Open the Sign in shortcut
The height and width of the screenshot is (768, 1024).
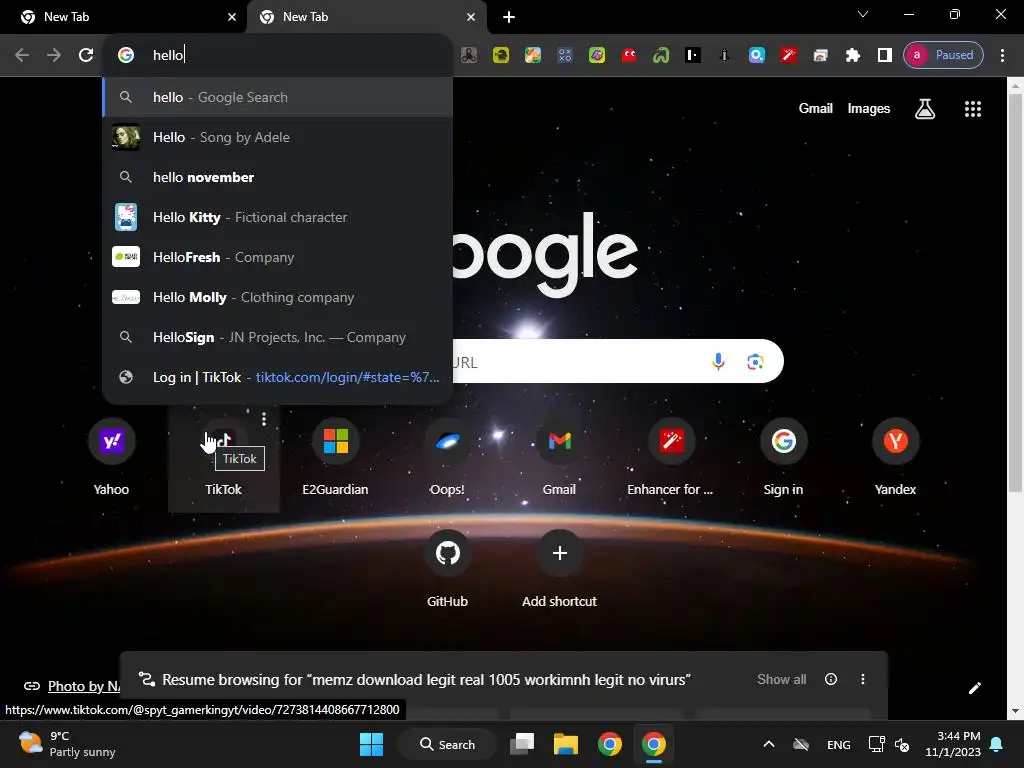(784, 458)
